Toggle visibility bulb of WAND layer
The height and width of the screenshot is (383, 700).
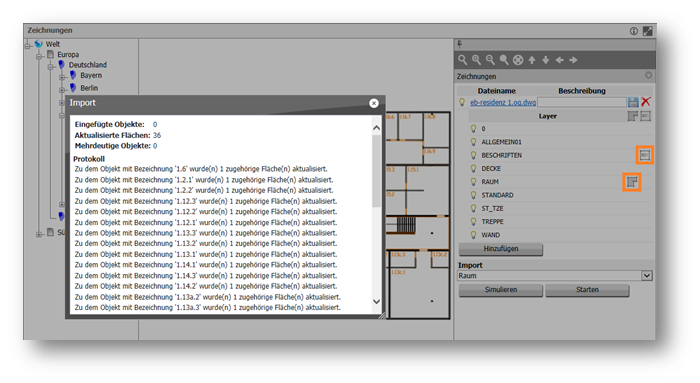[473, 235]
